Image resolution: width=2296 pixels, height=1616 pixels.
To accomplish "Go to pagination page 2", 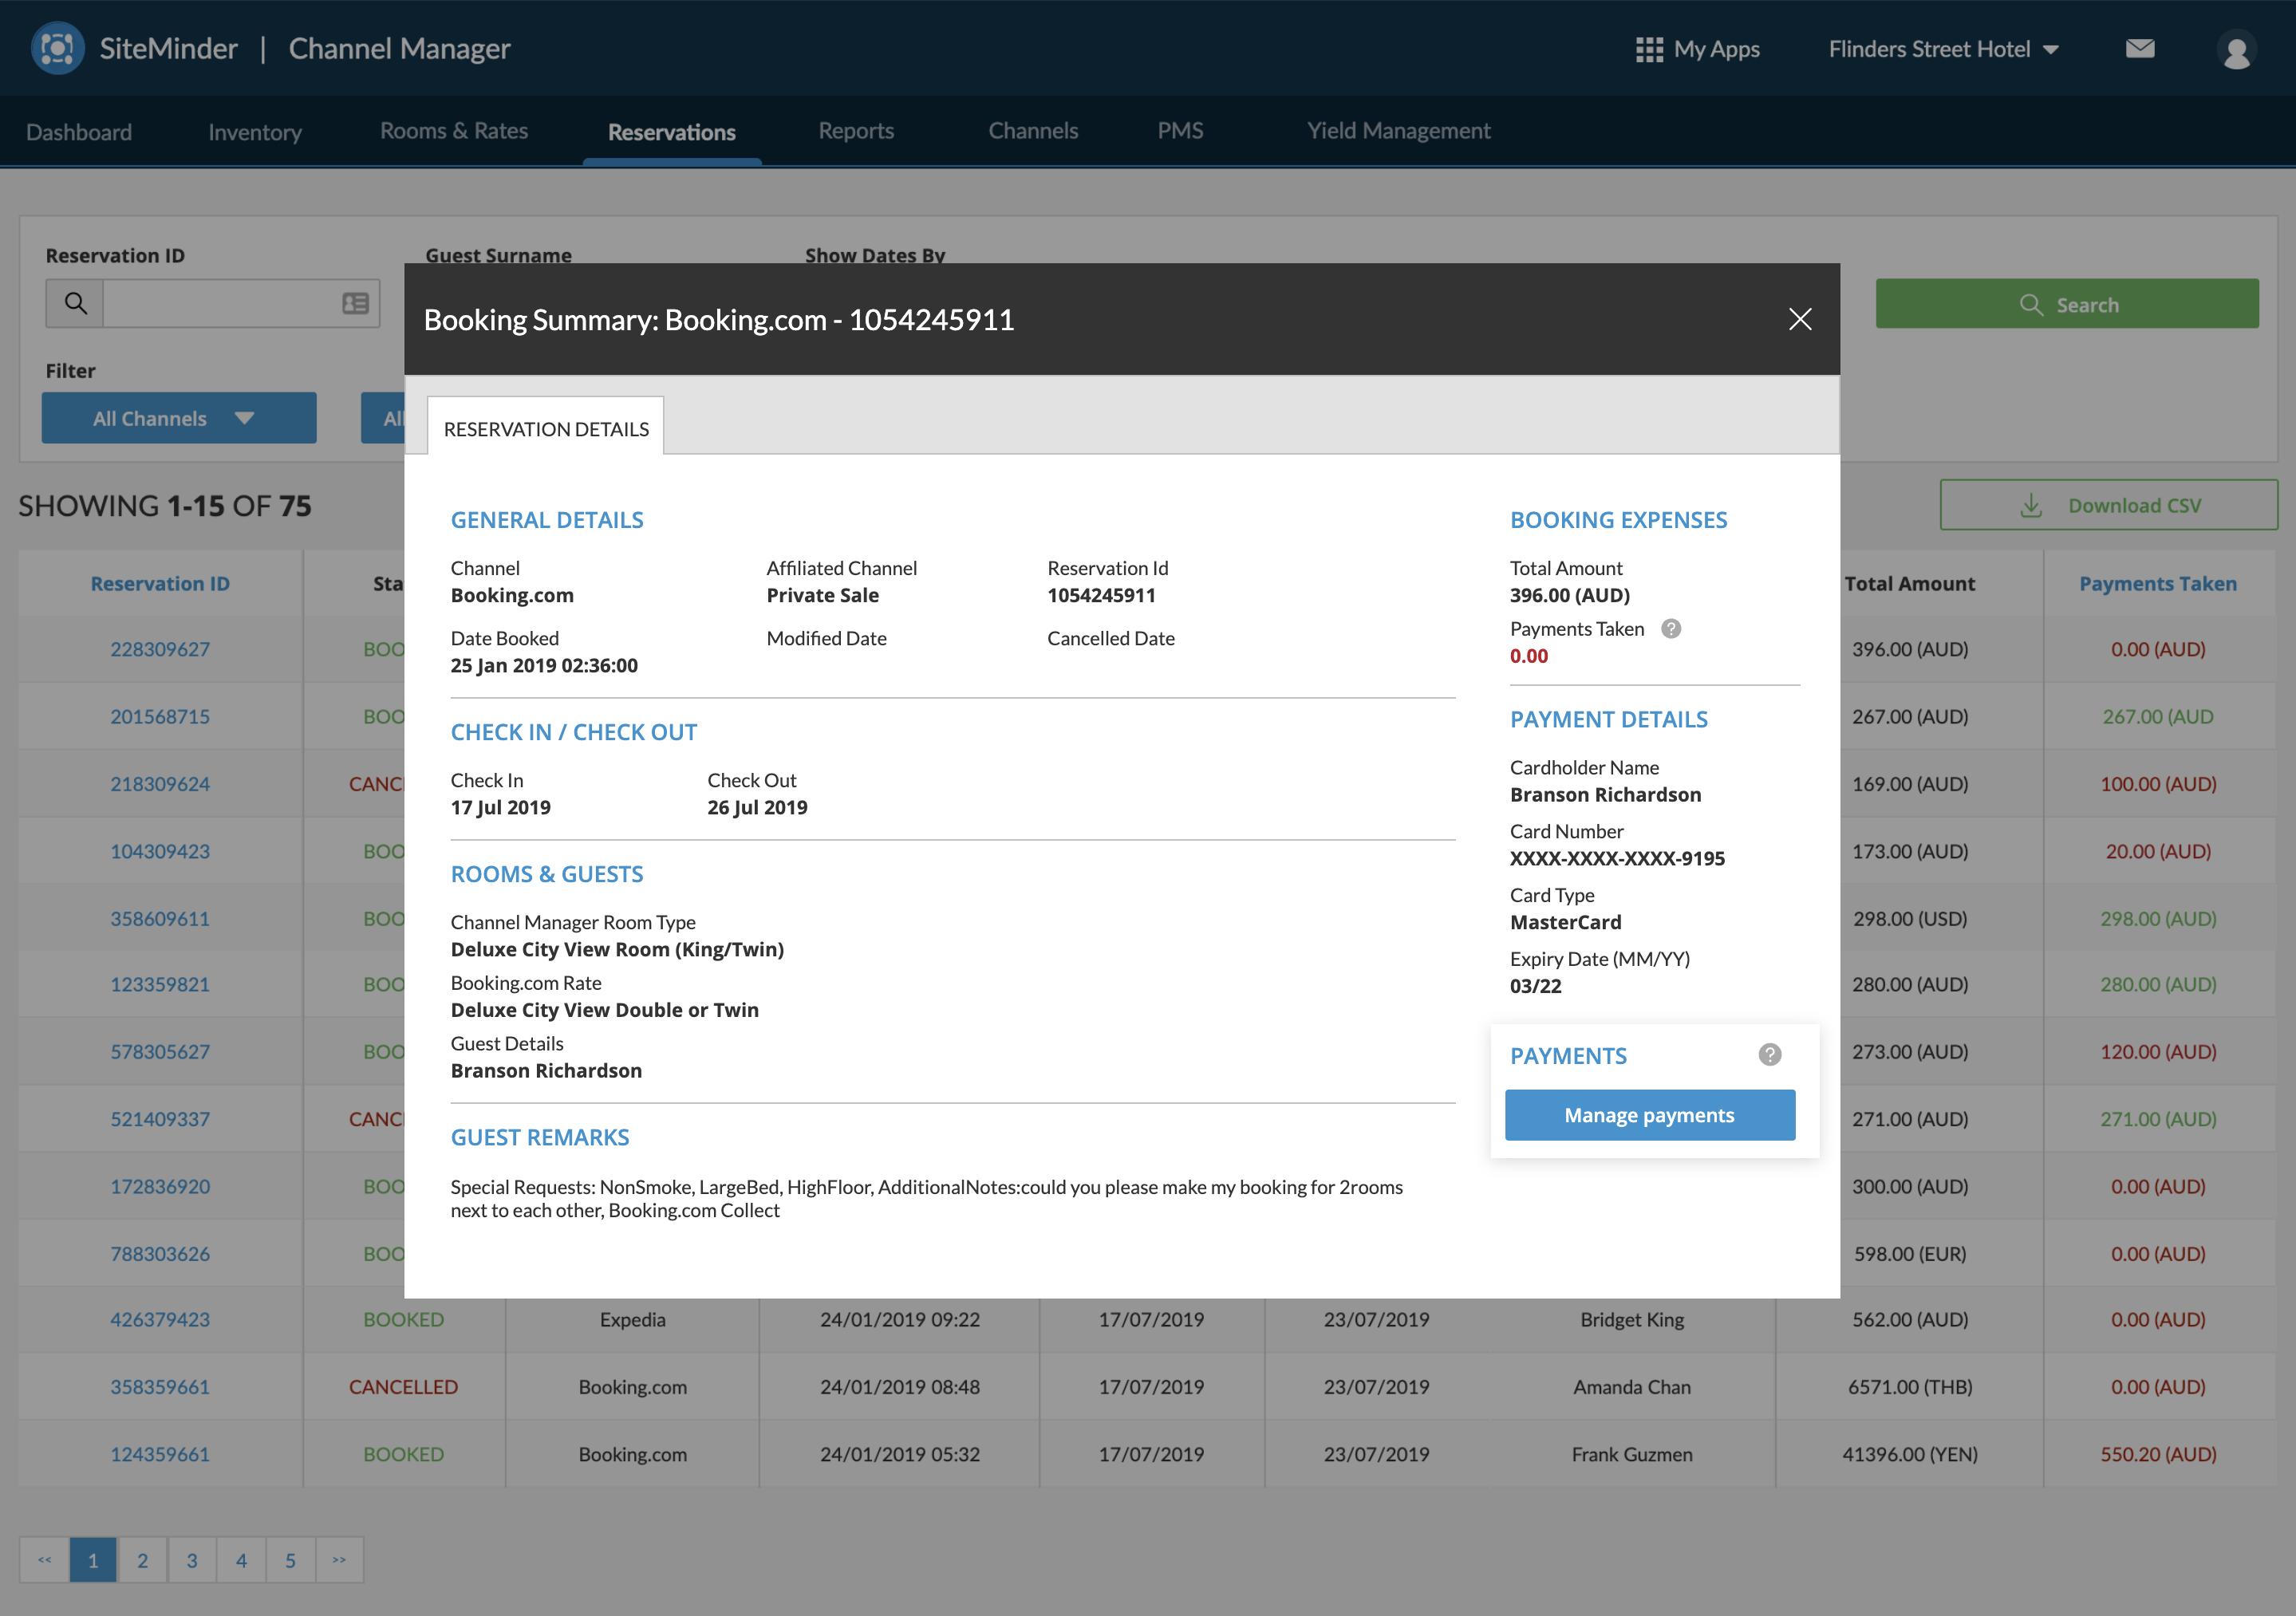I will tap(142, 1560).
